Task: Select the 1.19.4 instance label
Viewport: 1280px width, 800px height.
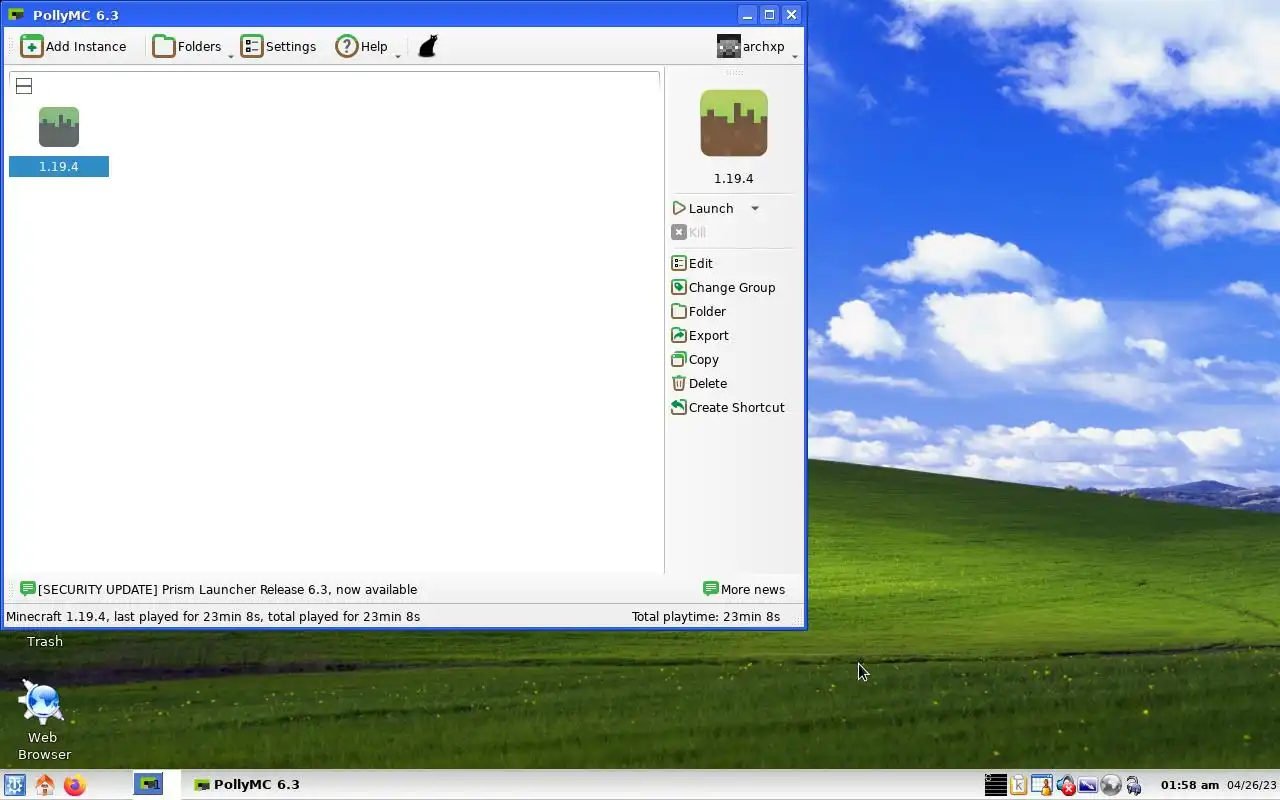Action: tap(59, 166)
